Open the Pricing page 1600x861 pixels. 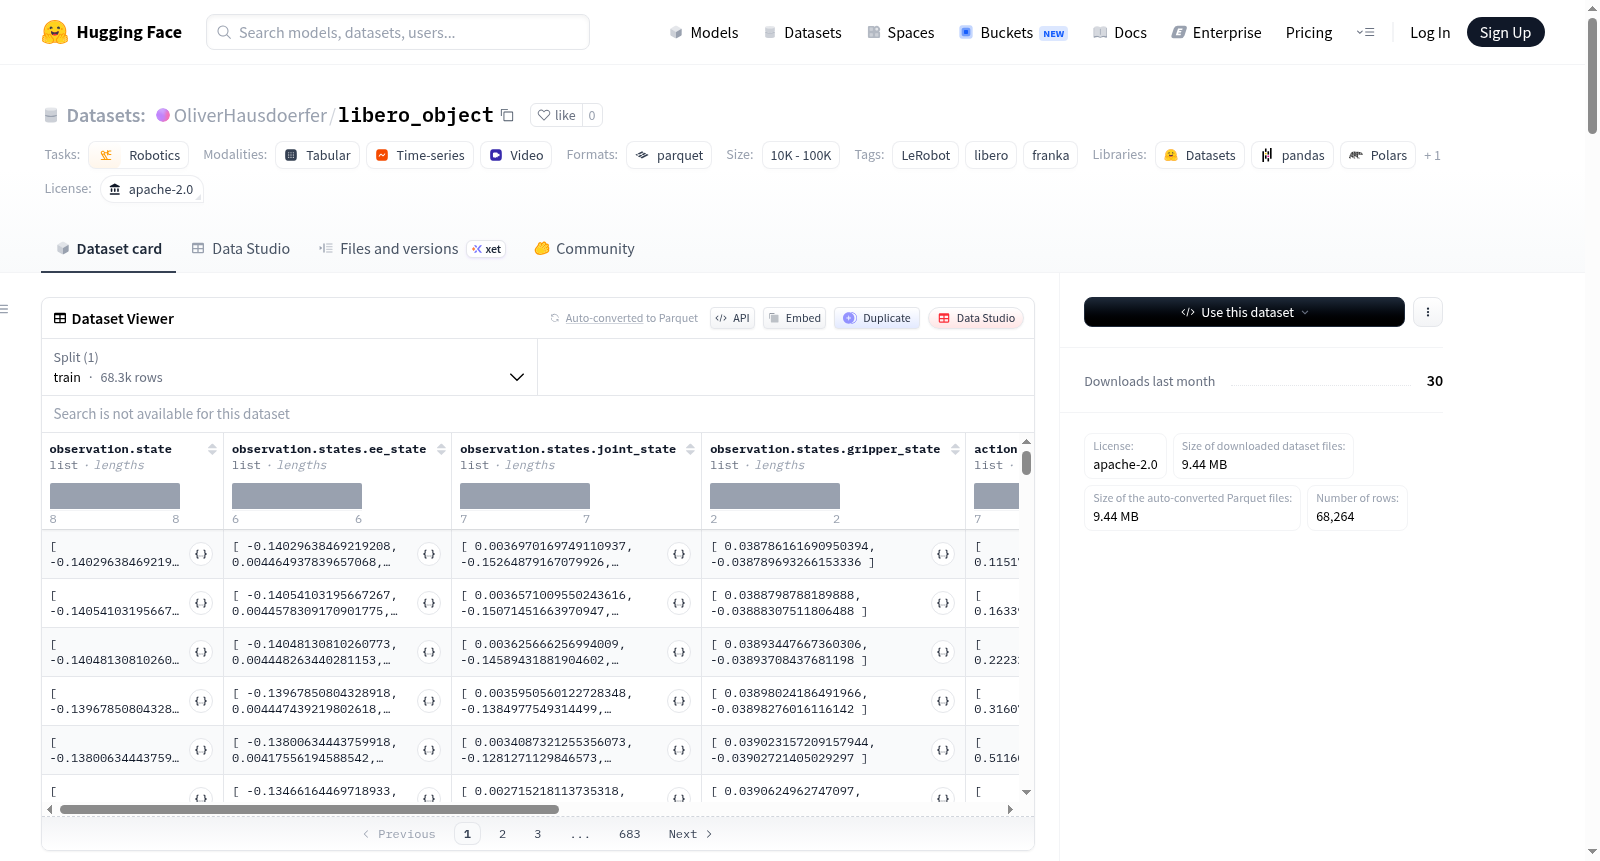pos(1309,32)
